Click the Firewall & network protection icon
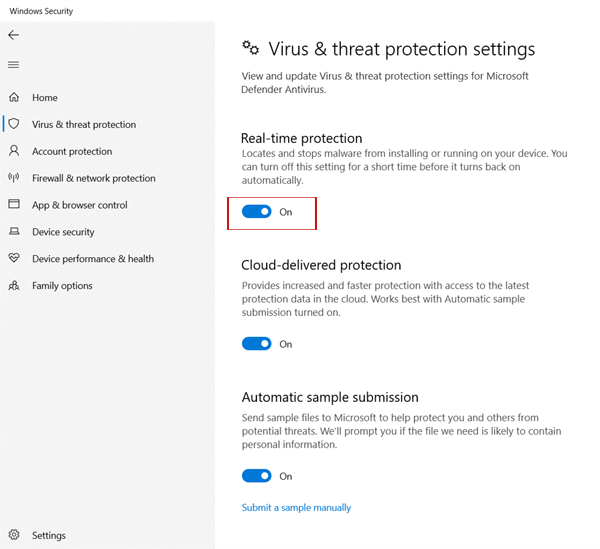The height and width of the screenshot is (549, 600). (x=14, y=178)
